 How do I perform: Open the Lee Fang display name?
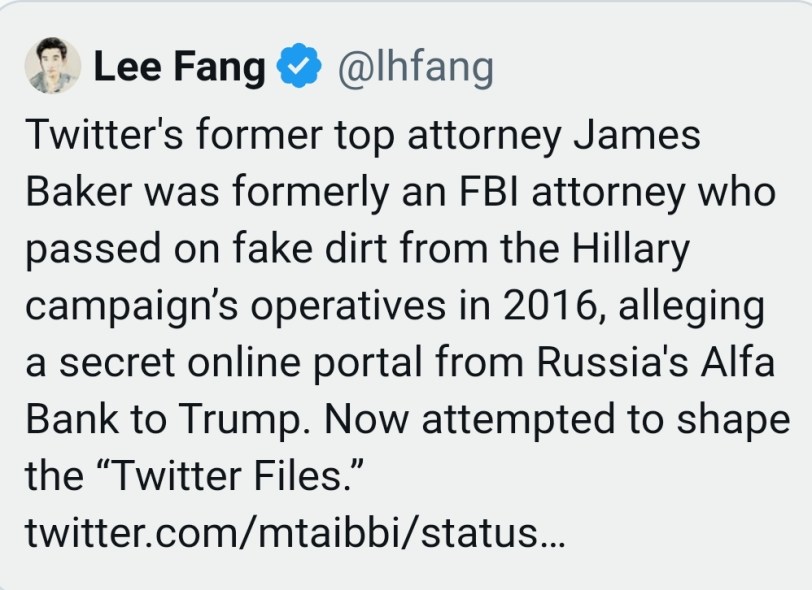click(x=179, y=68)
